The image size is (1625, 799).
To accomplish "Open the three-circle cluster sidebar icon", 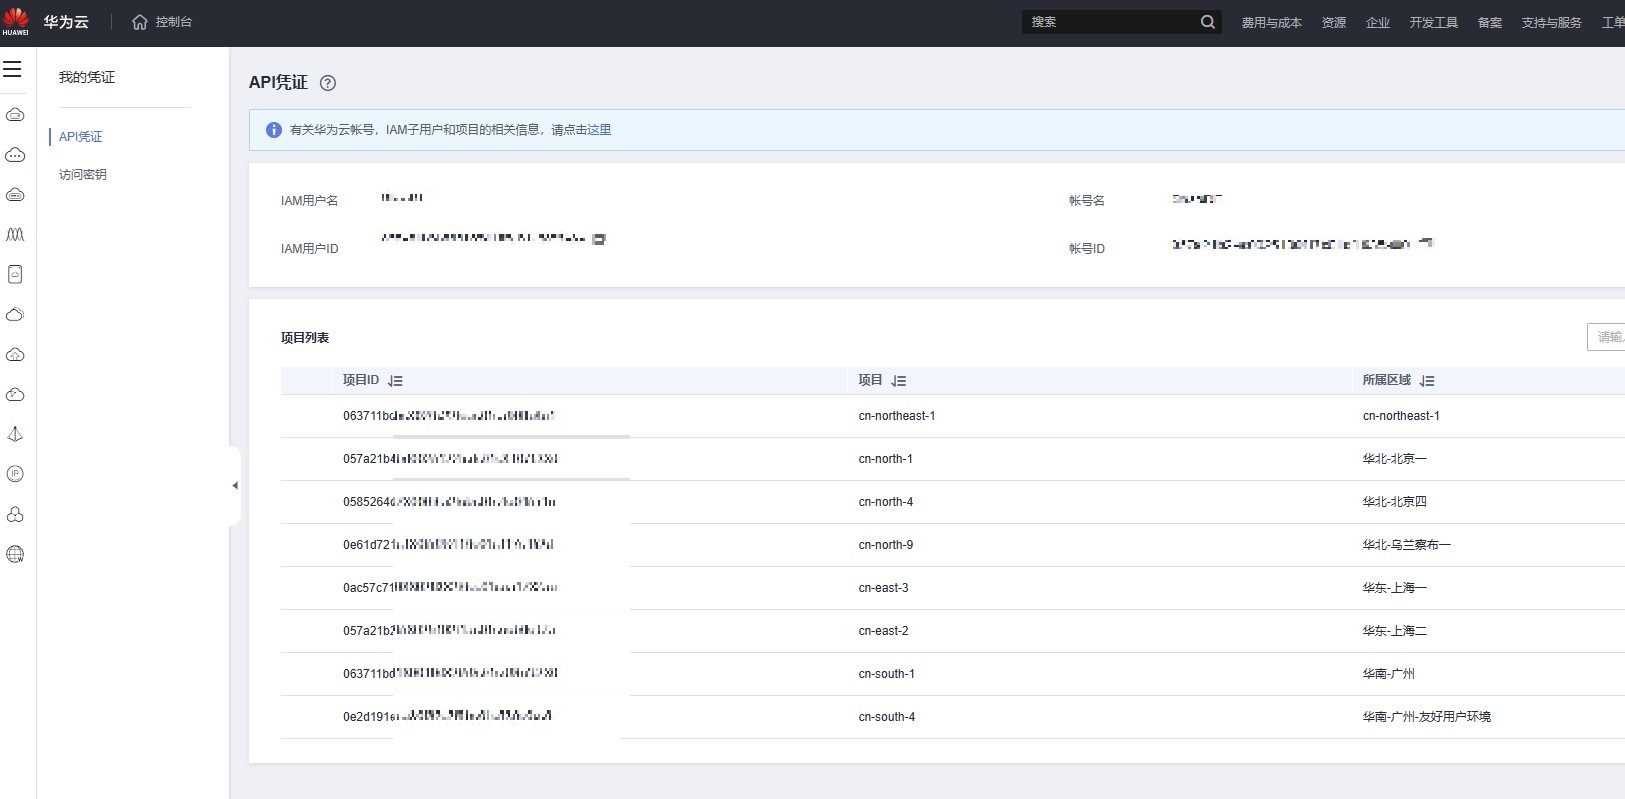I will [x=15, y=515].
